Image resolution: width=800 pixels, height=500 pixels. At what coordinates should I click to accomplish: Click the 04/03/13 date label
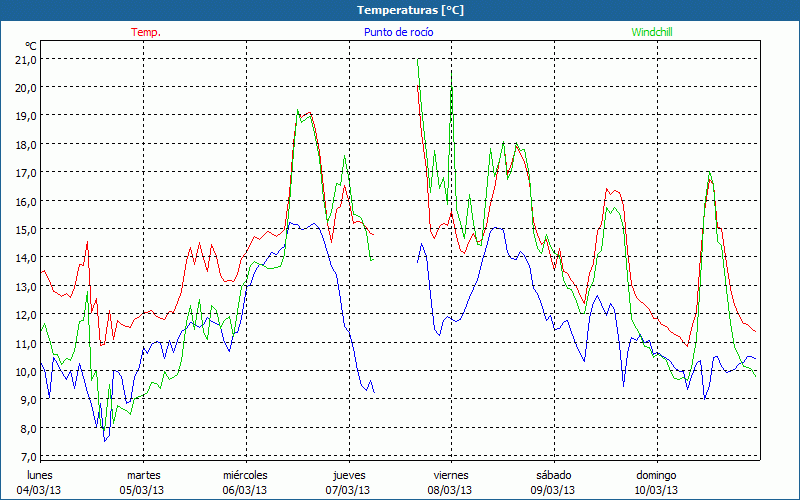40,490
